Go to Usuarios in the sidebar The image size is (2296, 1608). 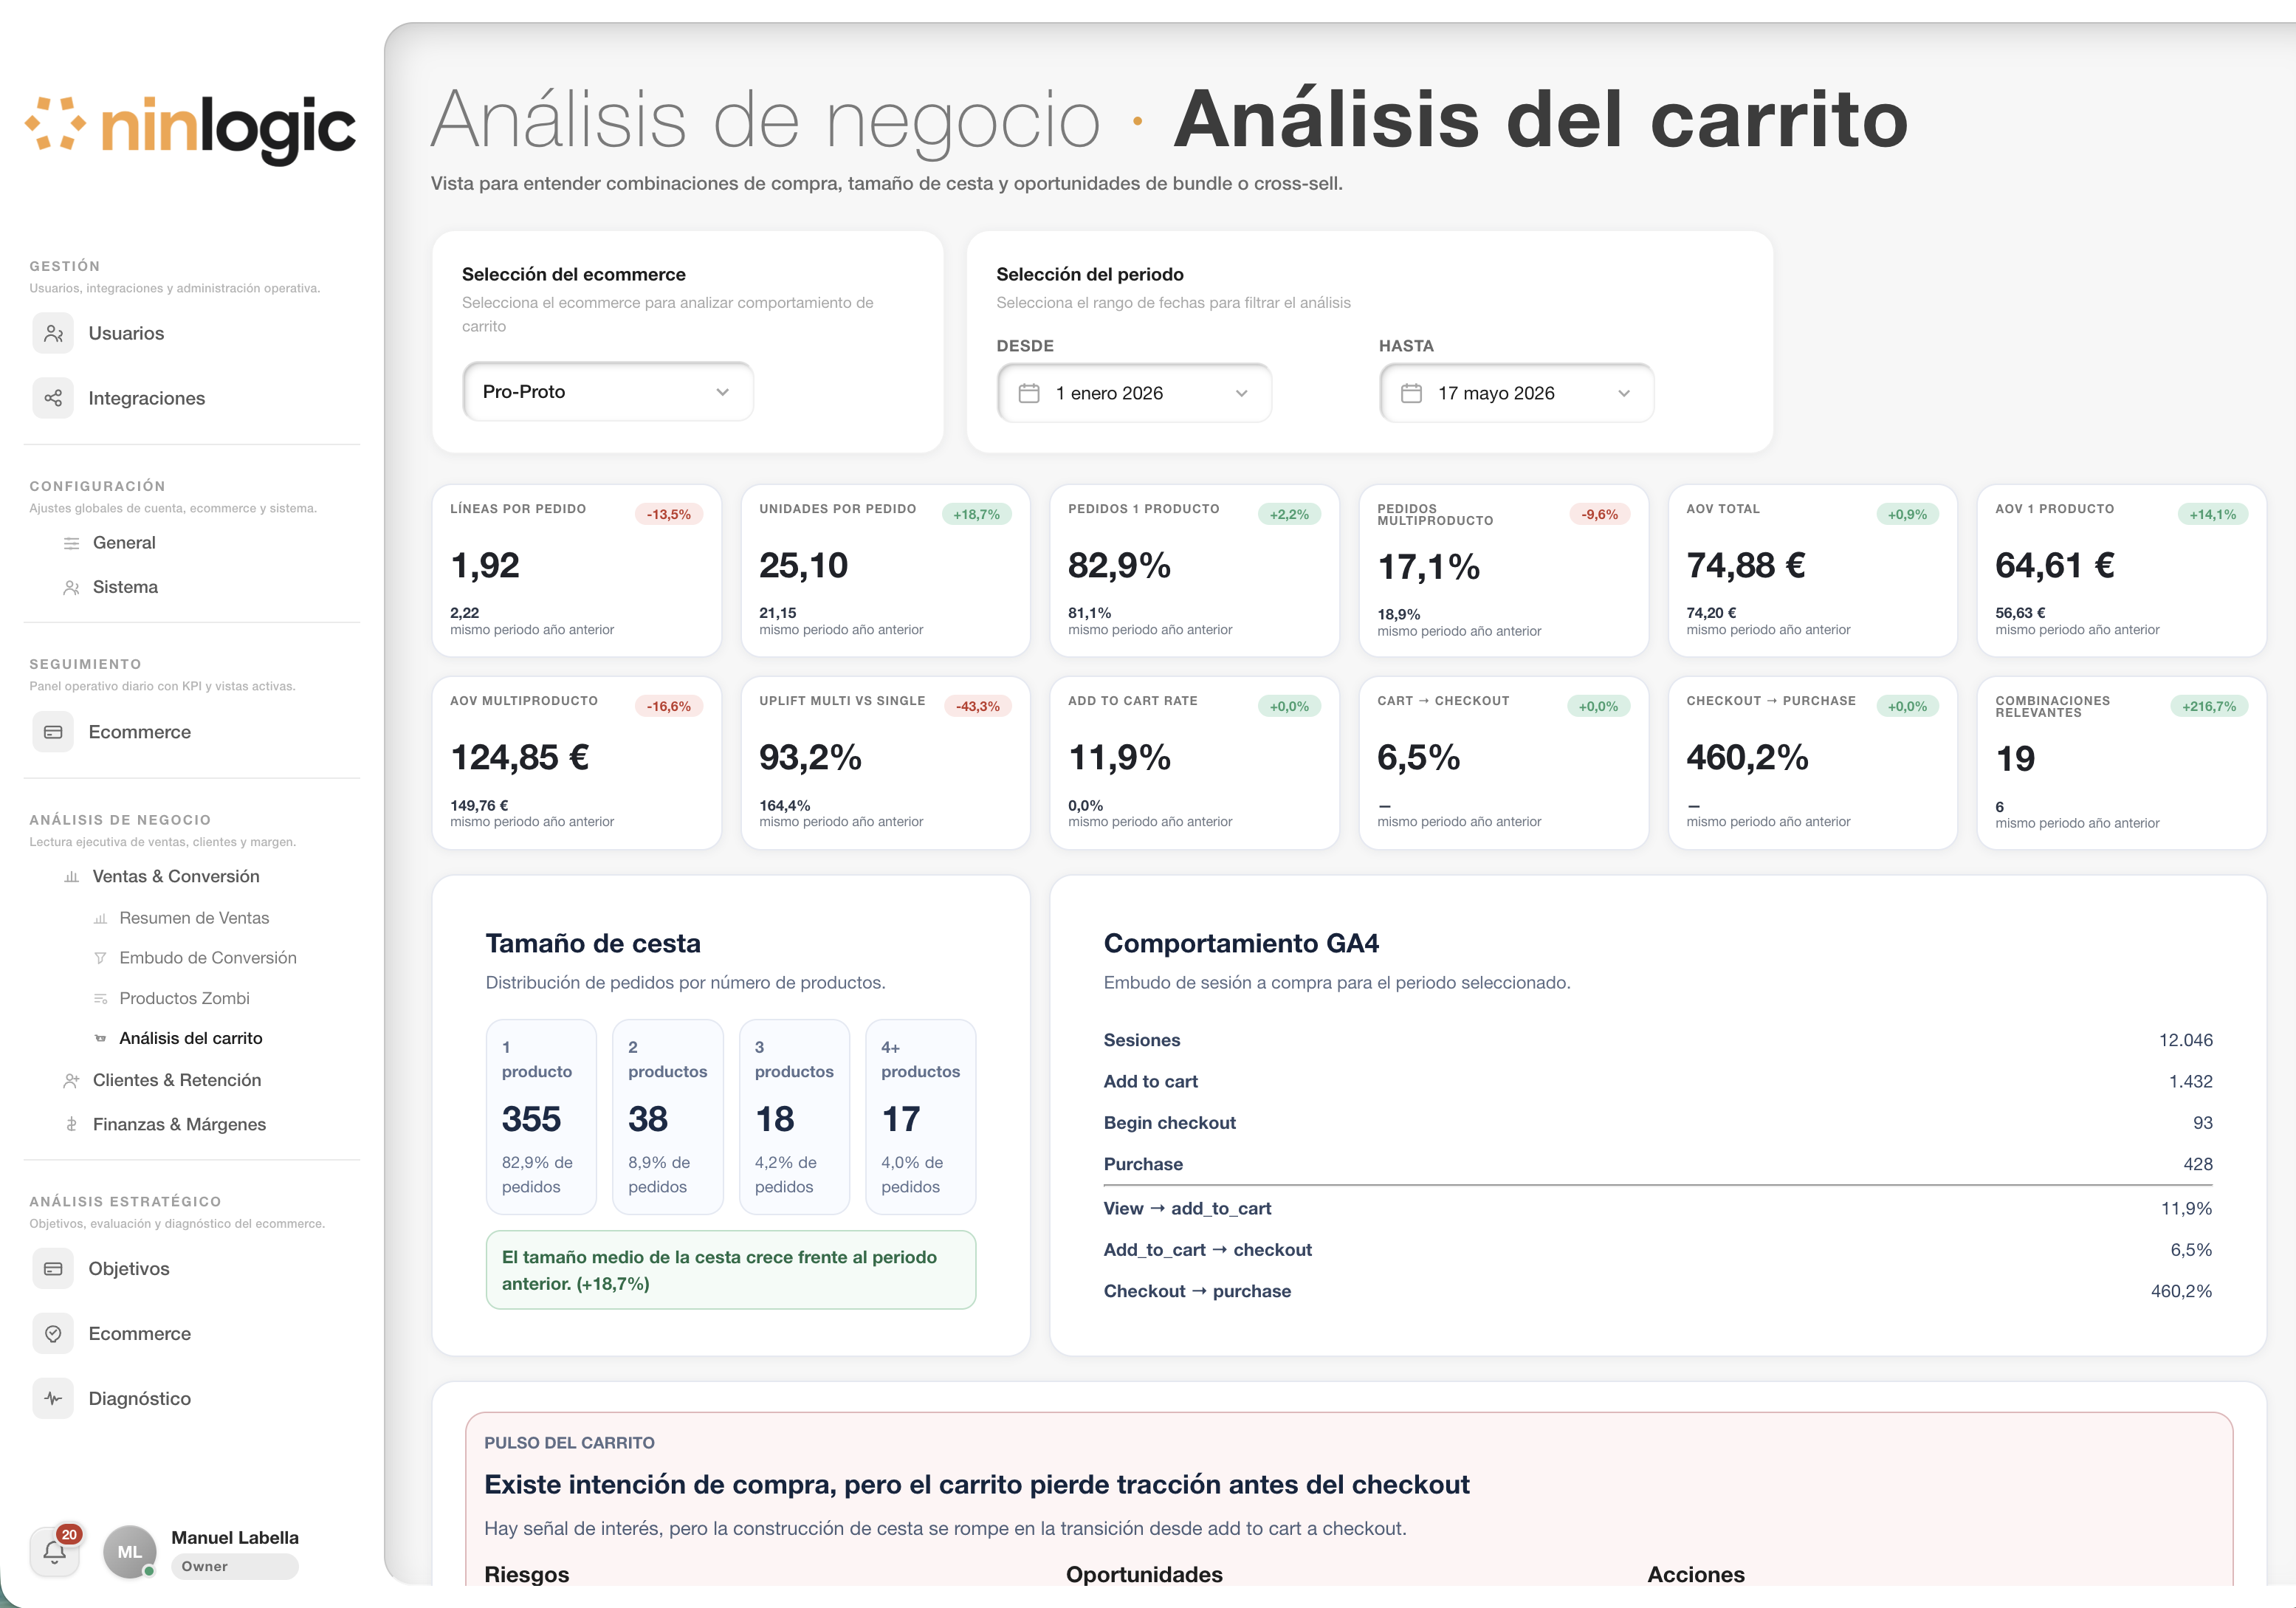(x=126, y=333)
